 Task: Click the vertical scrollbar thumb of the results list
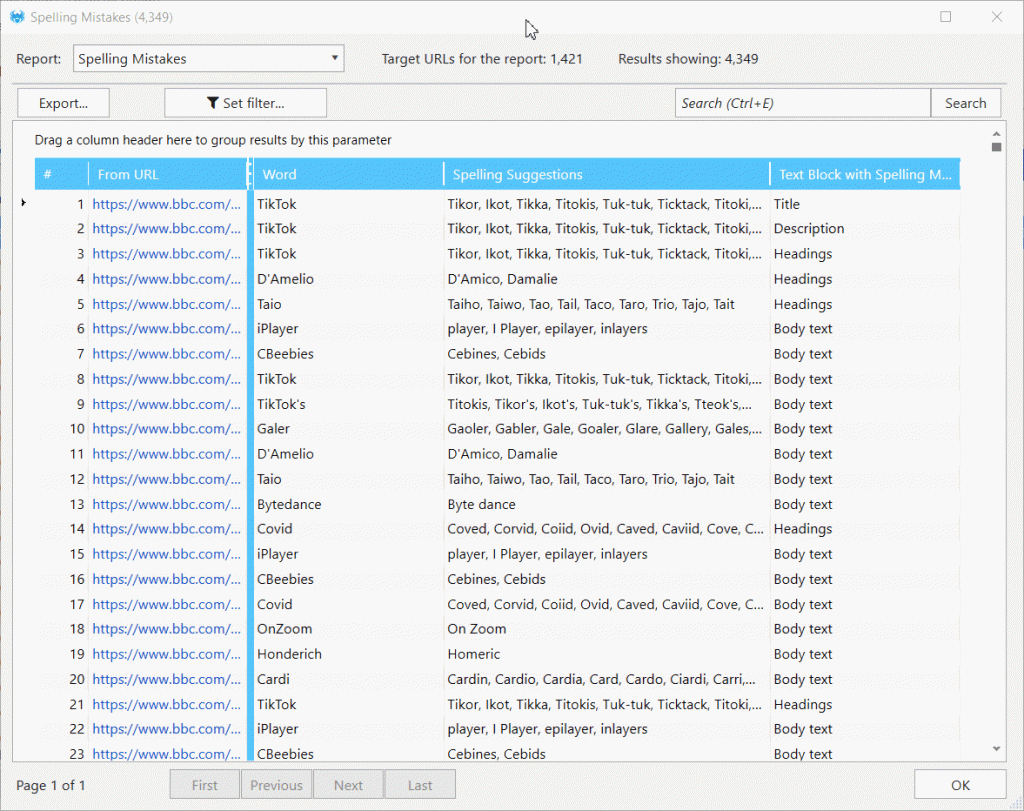pyautogui.click(x=997, y=148)
